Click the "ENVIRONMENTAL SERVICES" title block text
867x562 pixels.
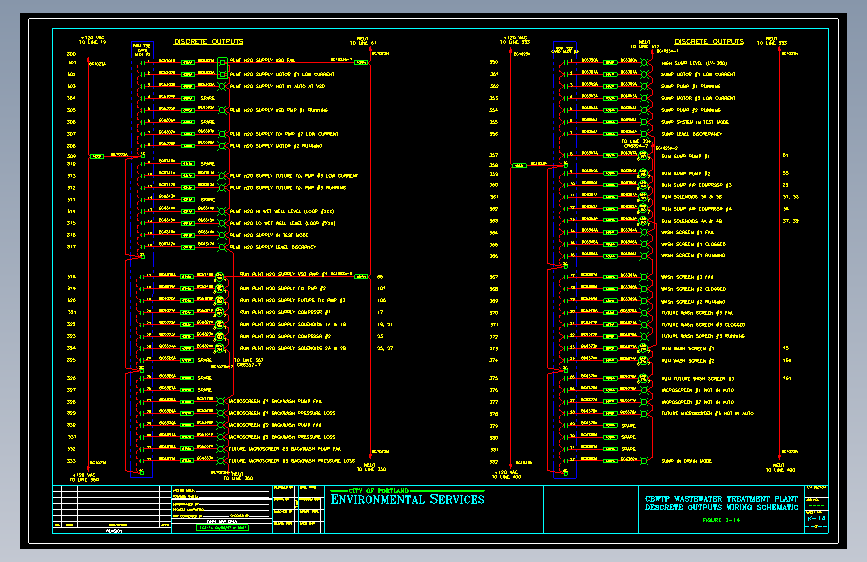408,499
